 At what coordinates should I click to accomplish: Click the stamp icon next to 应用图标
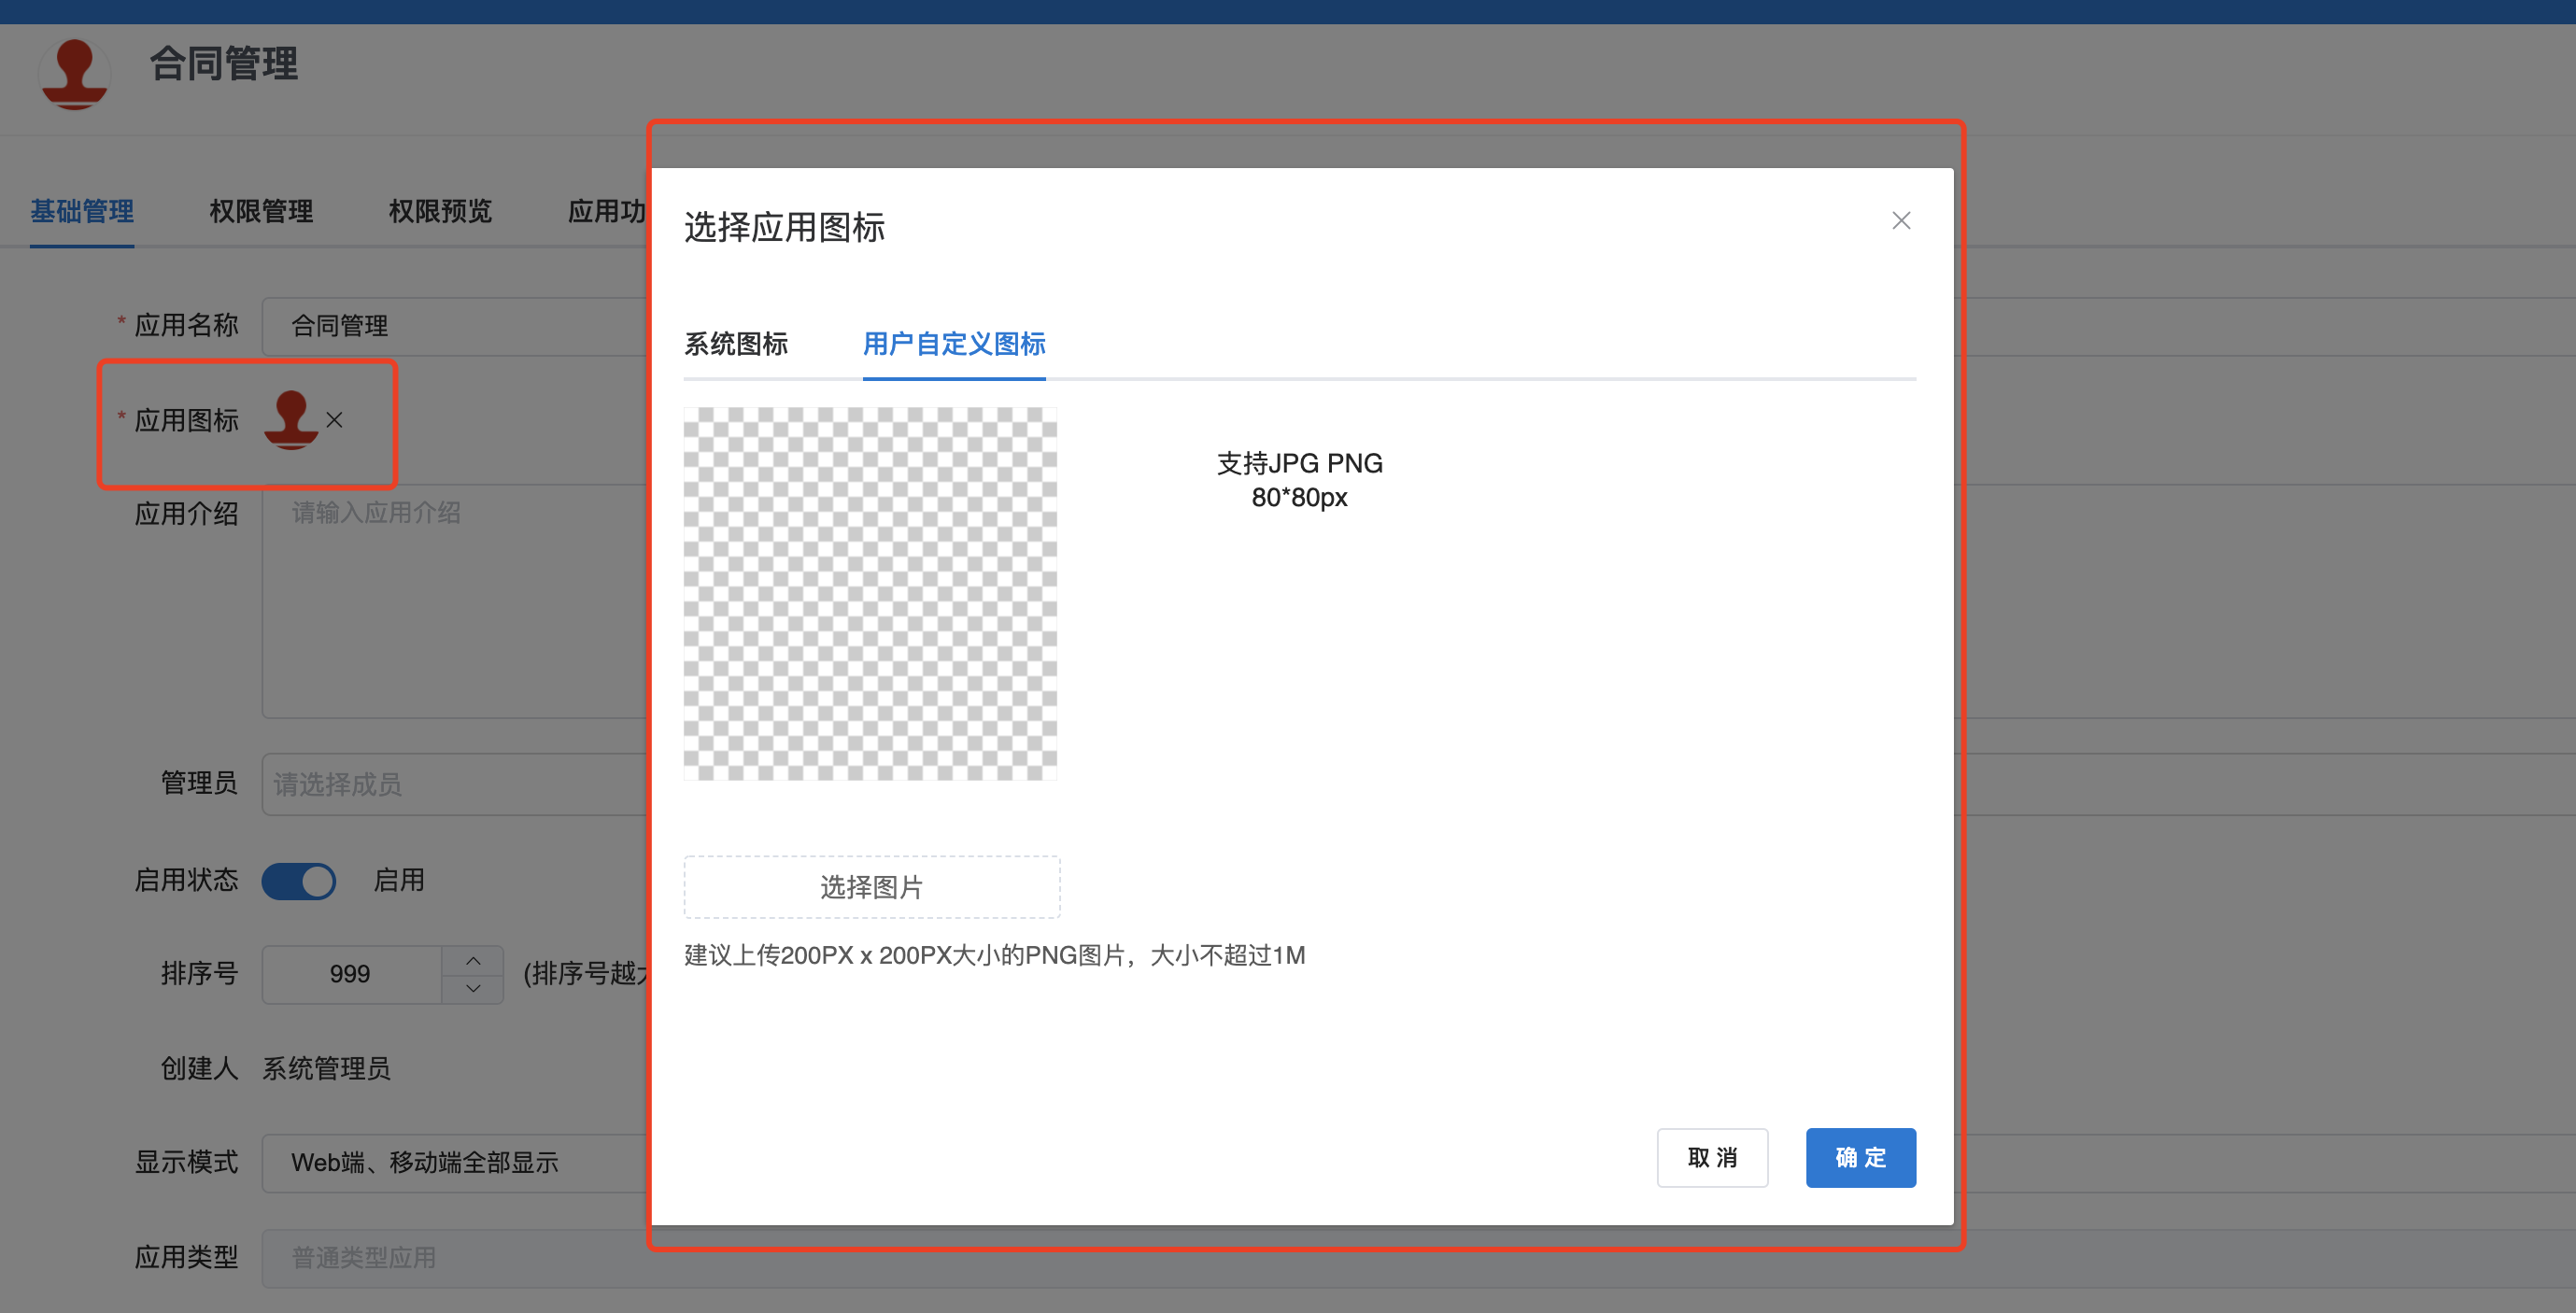point(290,419)
